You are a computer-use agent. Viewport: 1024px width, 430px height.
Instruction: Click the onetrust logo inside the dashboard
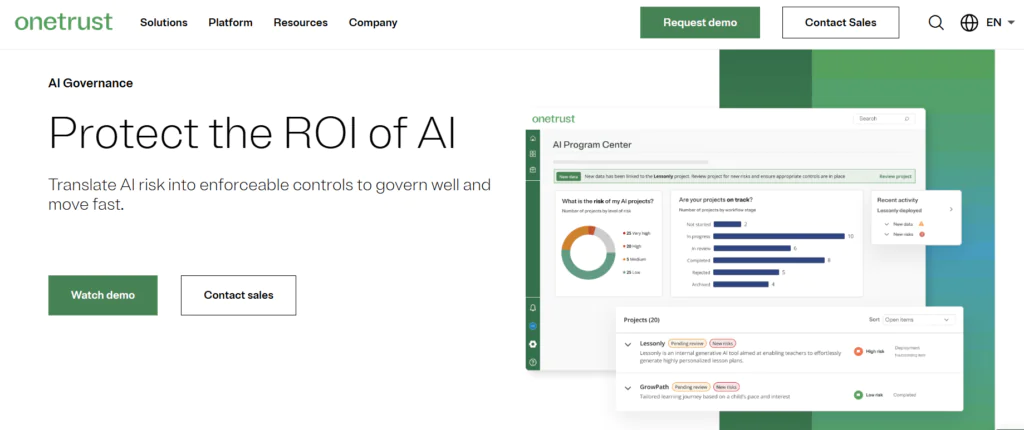tap(554, 119)
